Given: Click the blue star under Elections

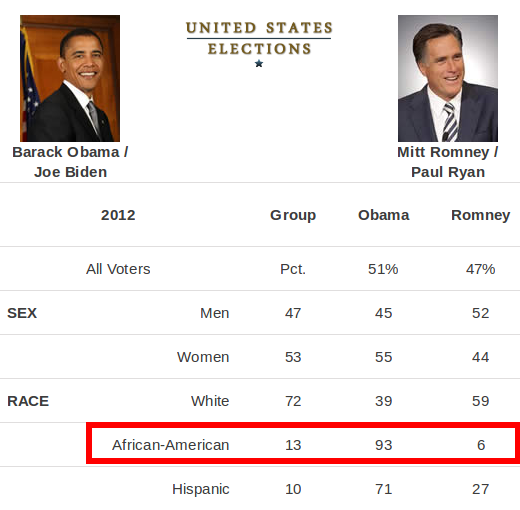Looking at the screenshot, I should click(259, 63).
